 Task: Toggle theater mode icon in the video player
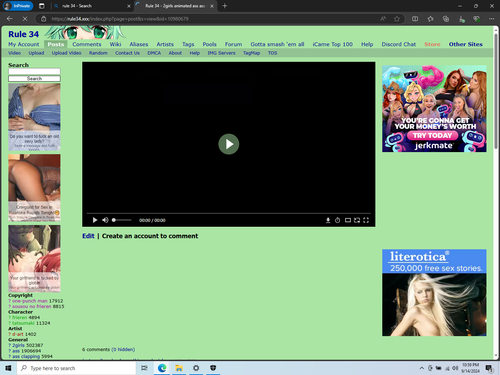click(x=348, y=220)
